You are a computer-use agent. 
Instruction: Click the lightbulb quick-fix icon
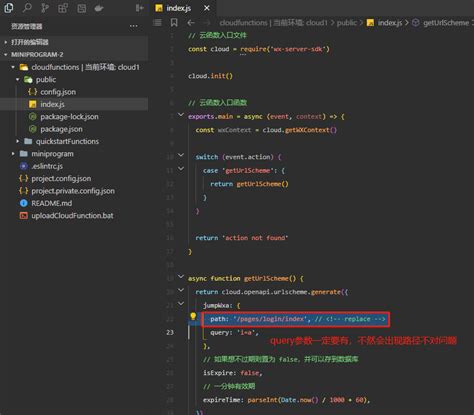click(x=193, y=316)
